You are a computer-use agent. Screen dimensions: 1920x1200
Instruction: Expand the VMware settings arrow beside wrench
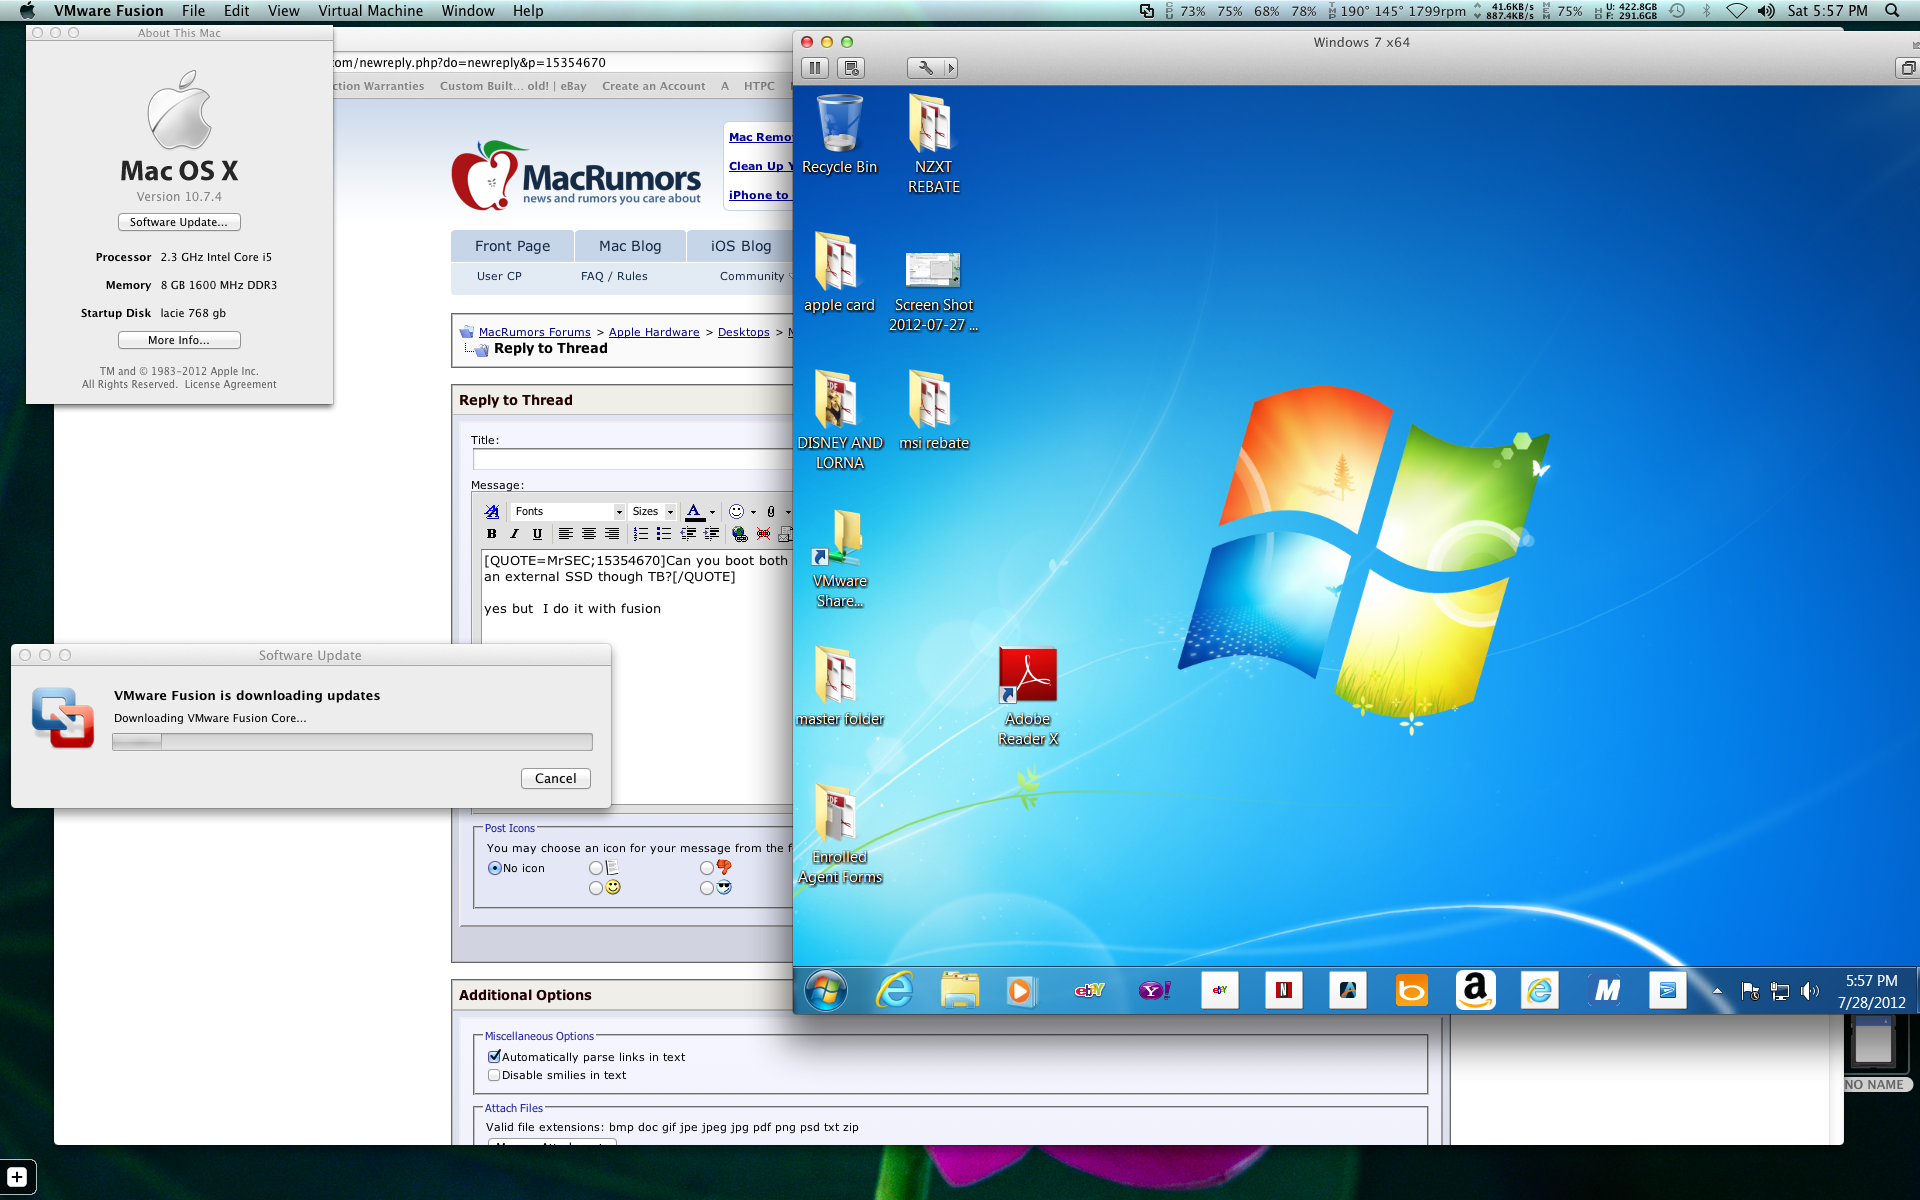(x=951, y=68)
